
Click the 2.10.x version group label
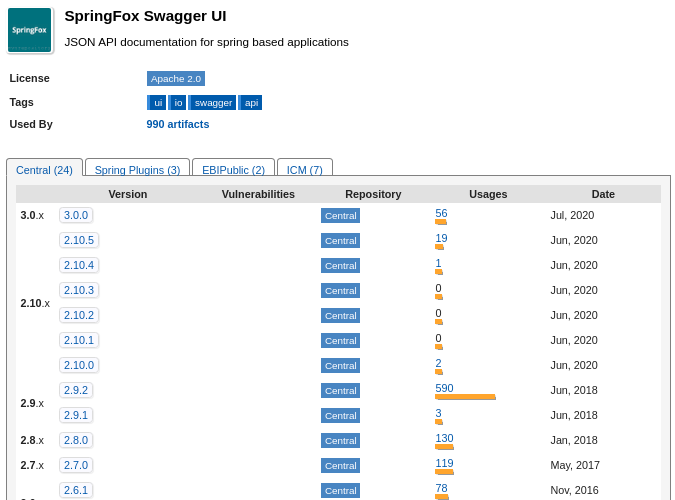(35, 303)
